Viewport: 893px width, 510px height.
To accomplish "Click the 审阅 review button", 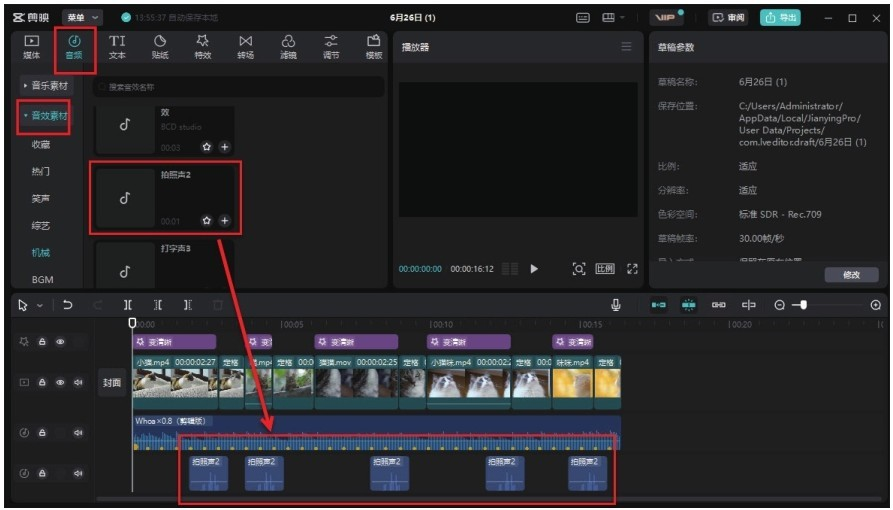I will tap(728, 18).
